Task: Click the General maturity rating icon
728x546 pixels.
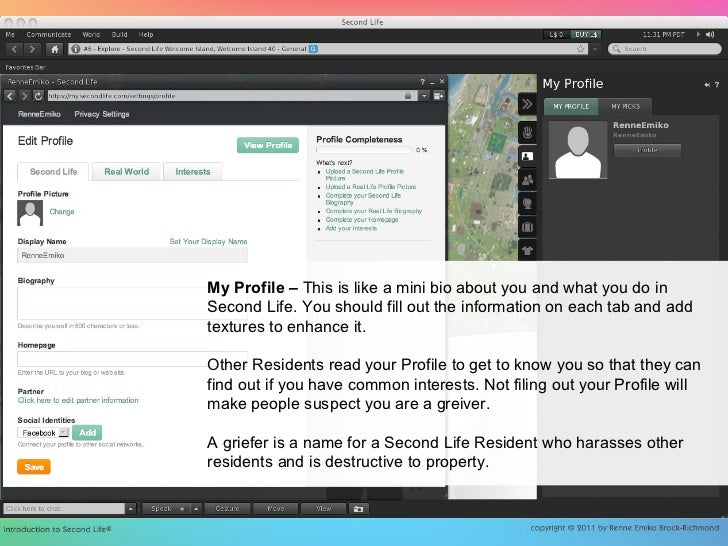Action: click(314, 48)
